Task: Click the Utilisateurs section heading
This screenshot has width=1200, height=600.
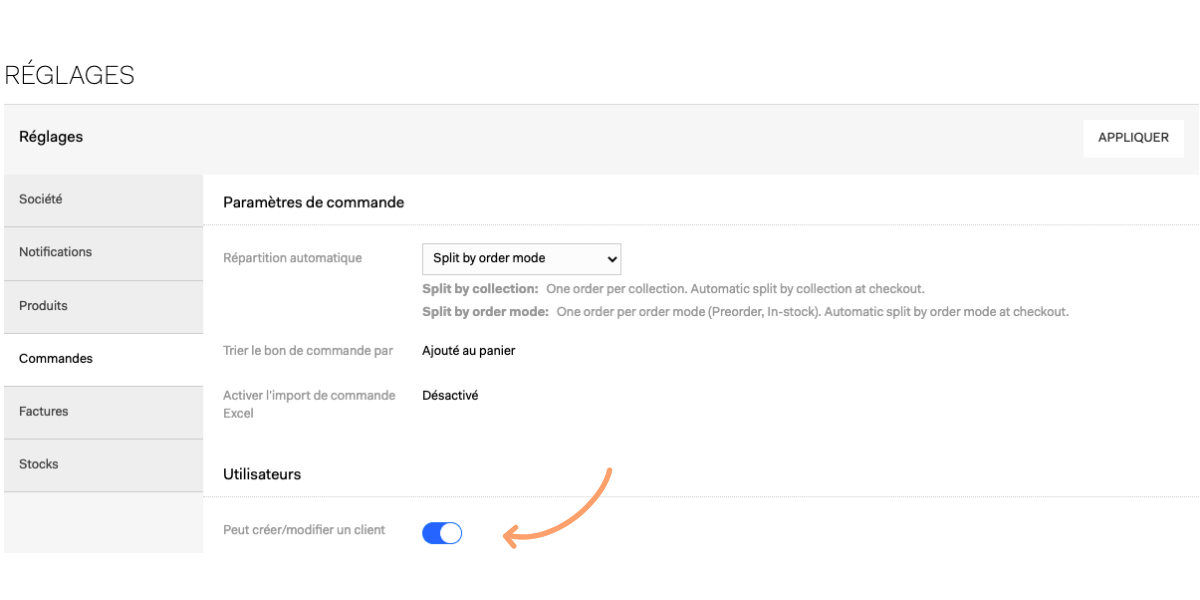Action: [x=262, y=474]
